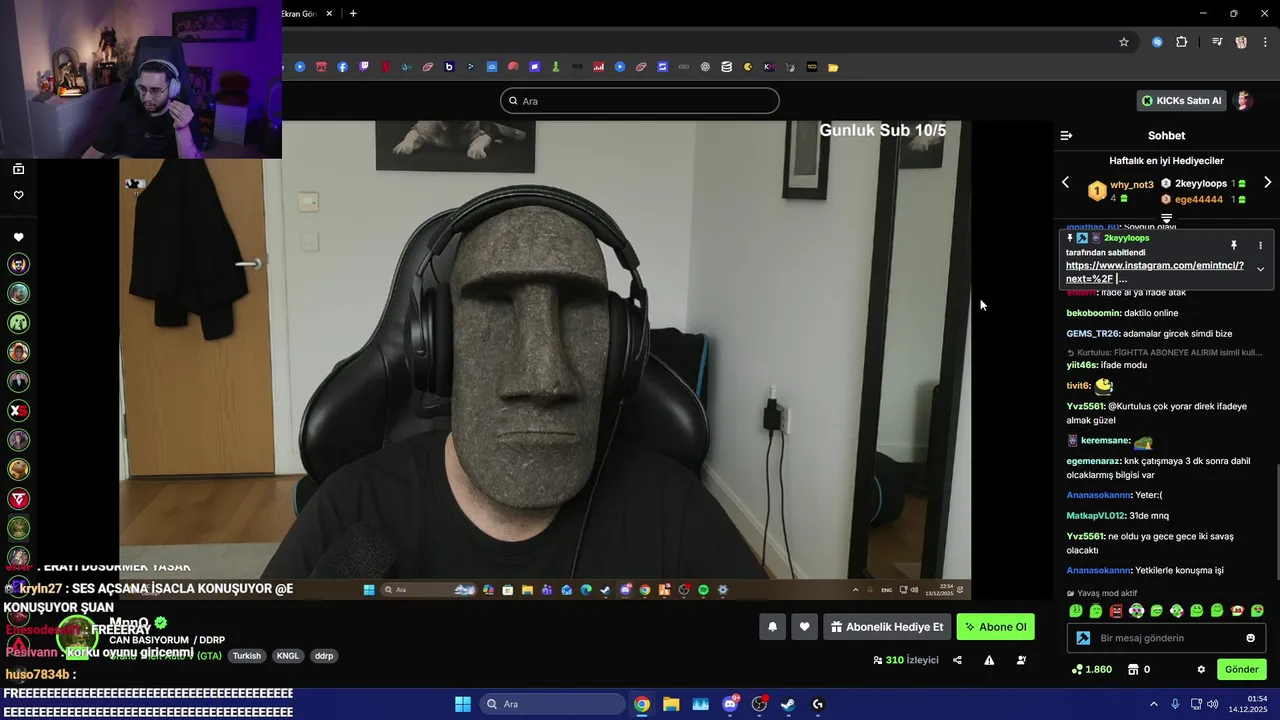Open Chrome from Windows taskbar
The width and height of the screenshot is (1280, 720).
(642, 704)
